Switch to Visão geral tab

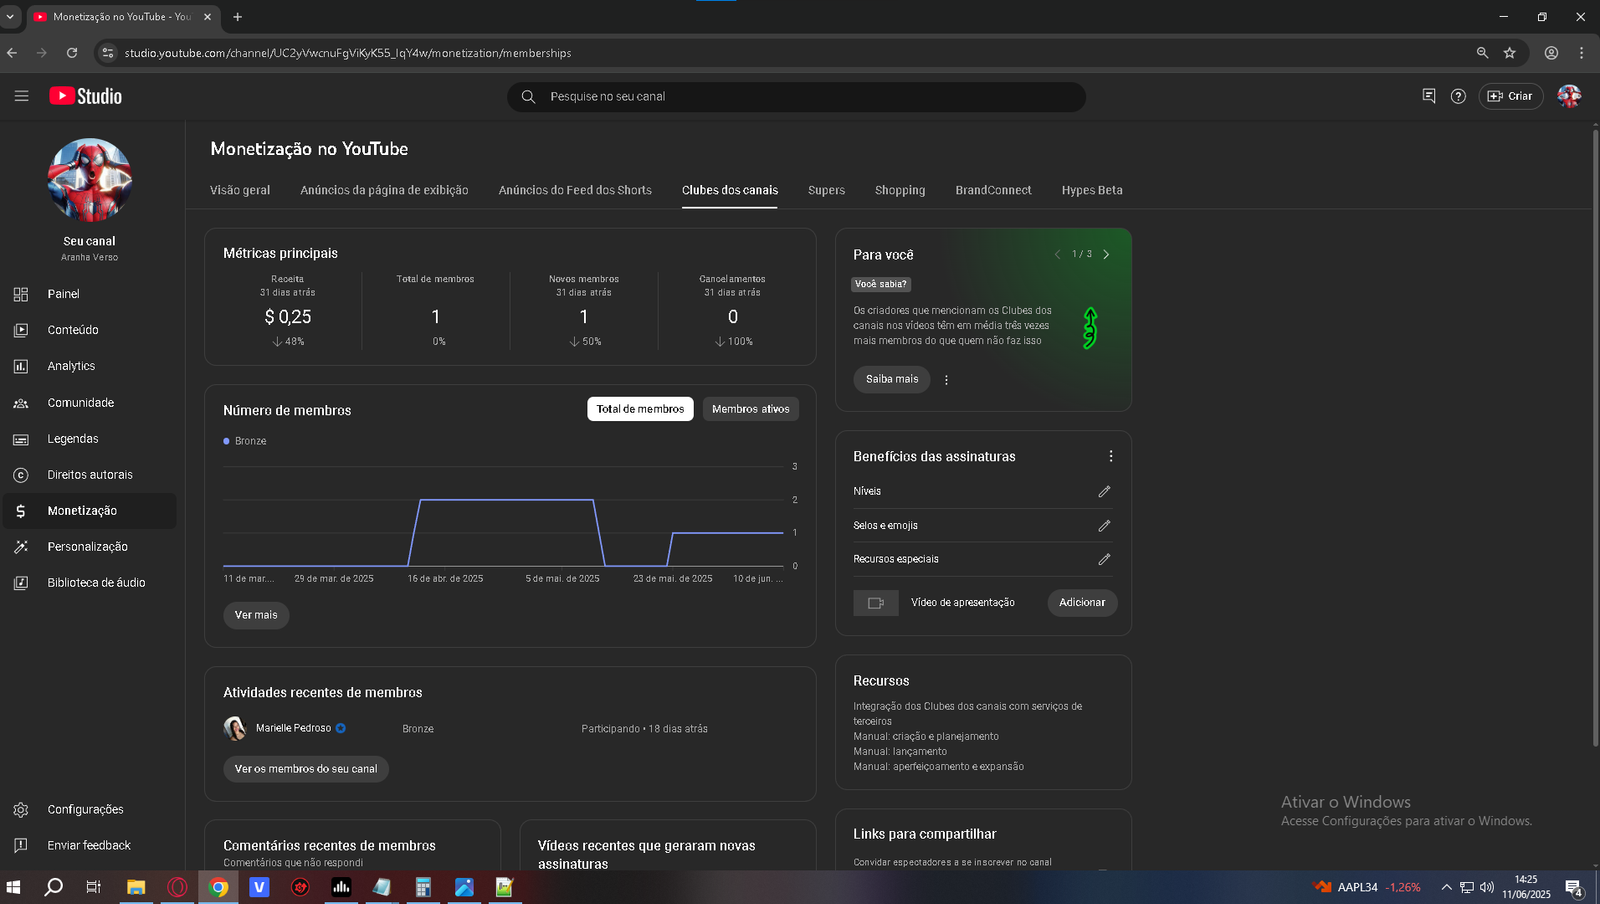[x=240, y=190]
